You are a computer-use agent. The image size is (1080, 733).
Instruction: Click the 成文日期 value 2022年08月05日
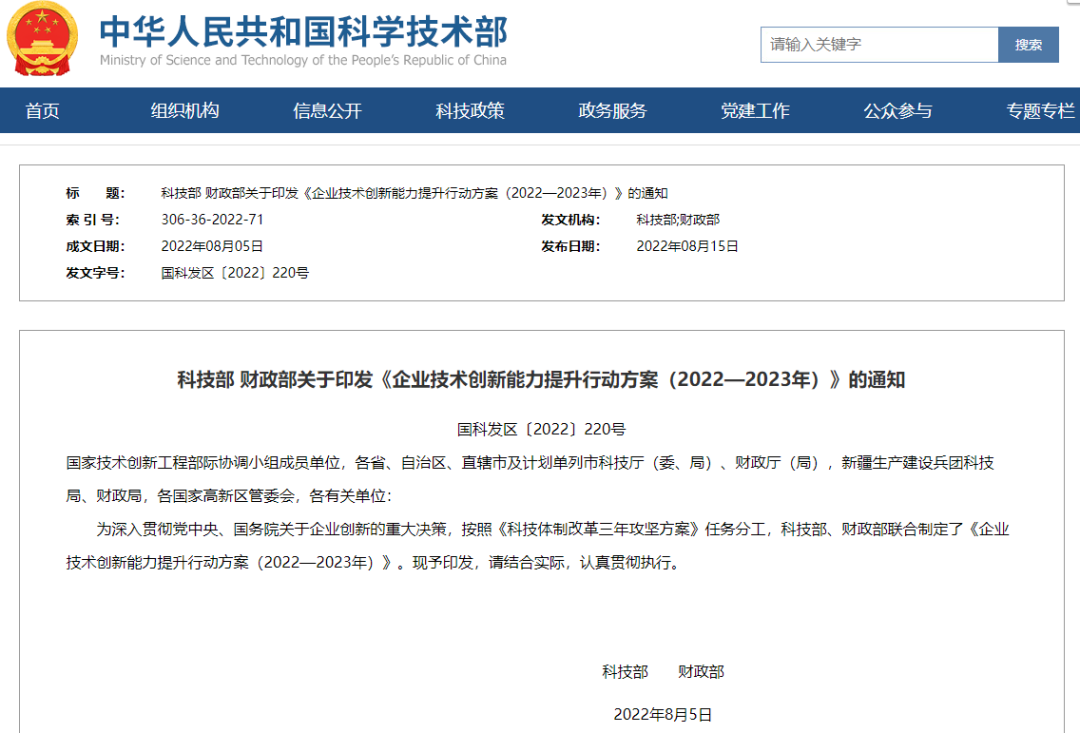click(x=212, y=246)
